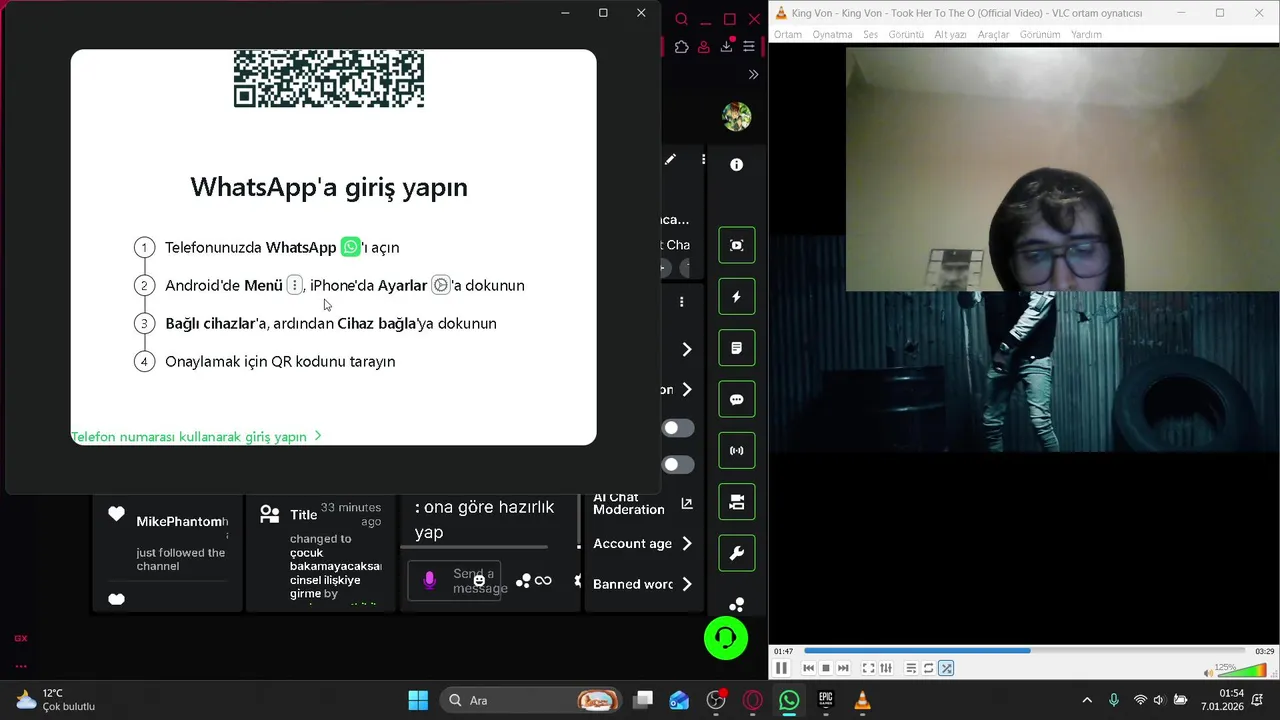Stop playback in VLC
1280x720 pixels.
(826, 668)
